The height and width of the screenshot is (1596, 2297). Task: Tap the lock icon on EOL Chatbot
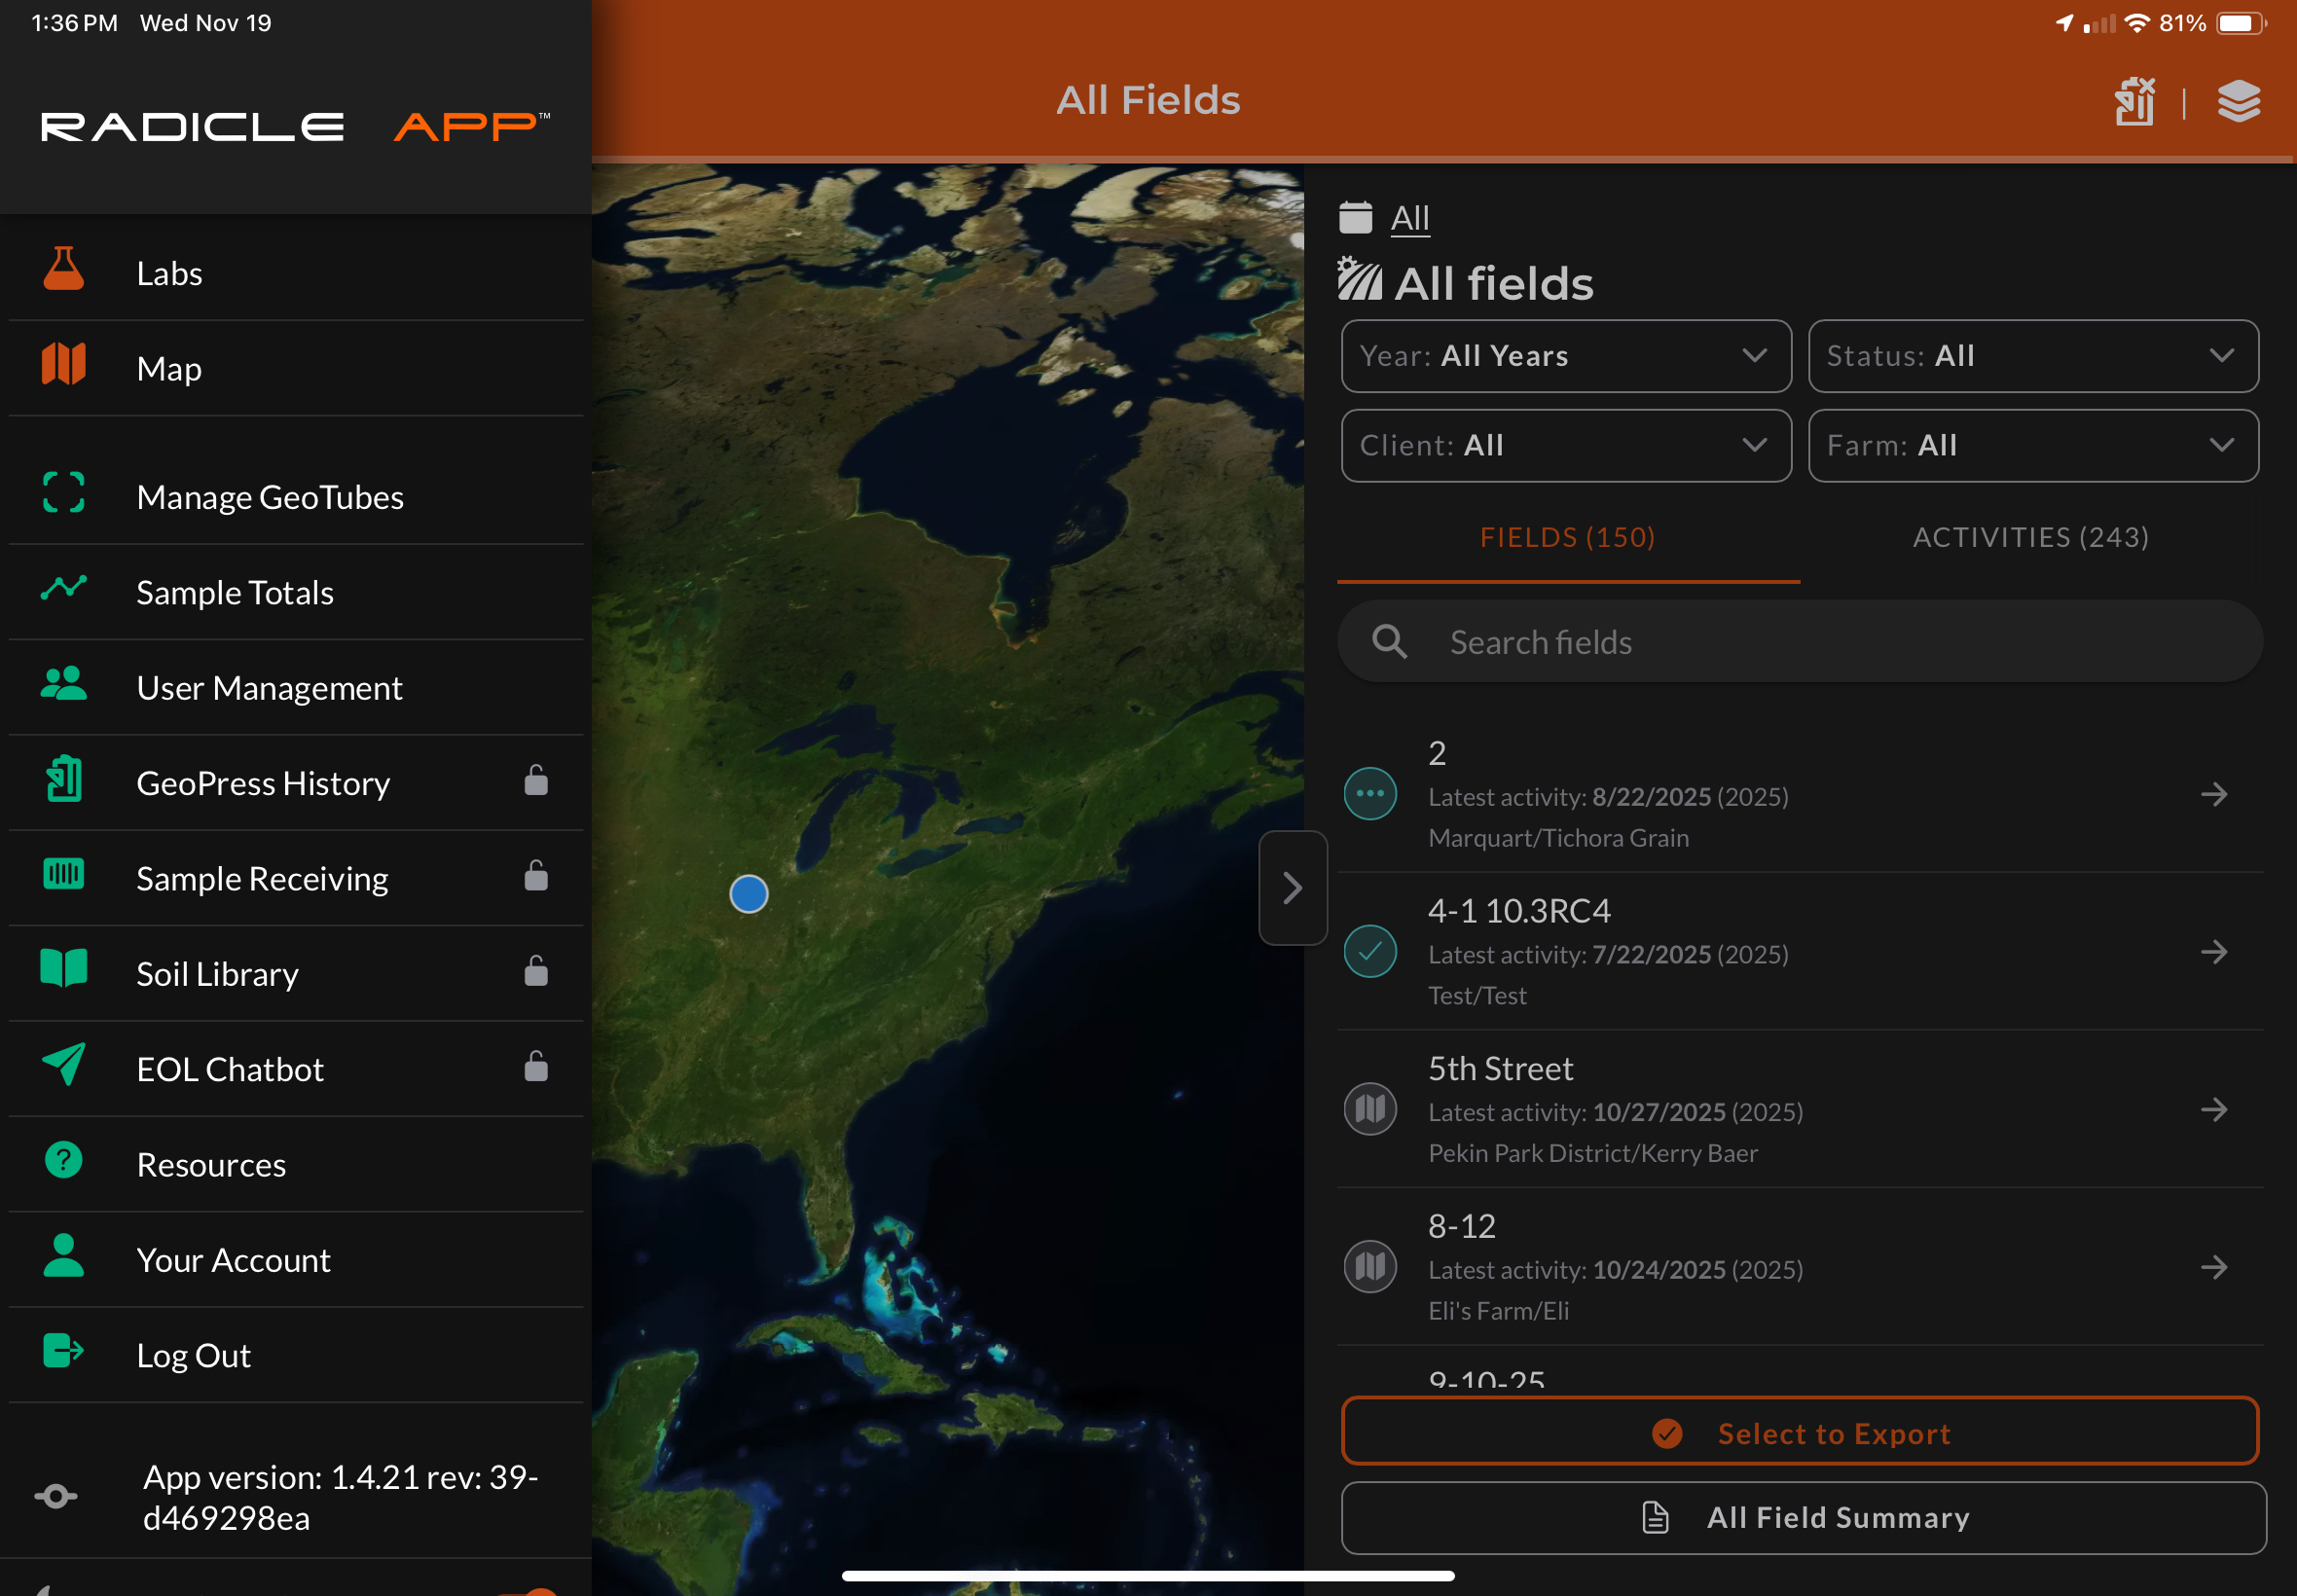coord(536,1066)
